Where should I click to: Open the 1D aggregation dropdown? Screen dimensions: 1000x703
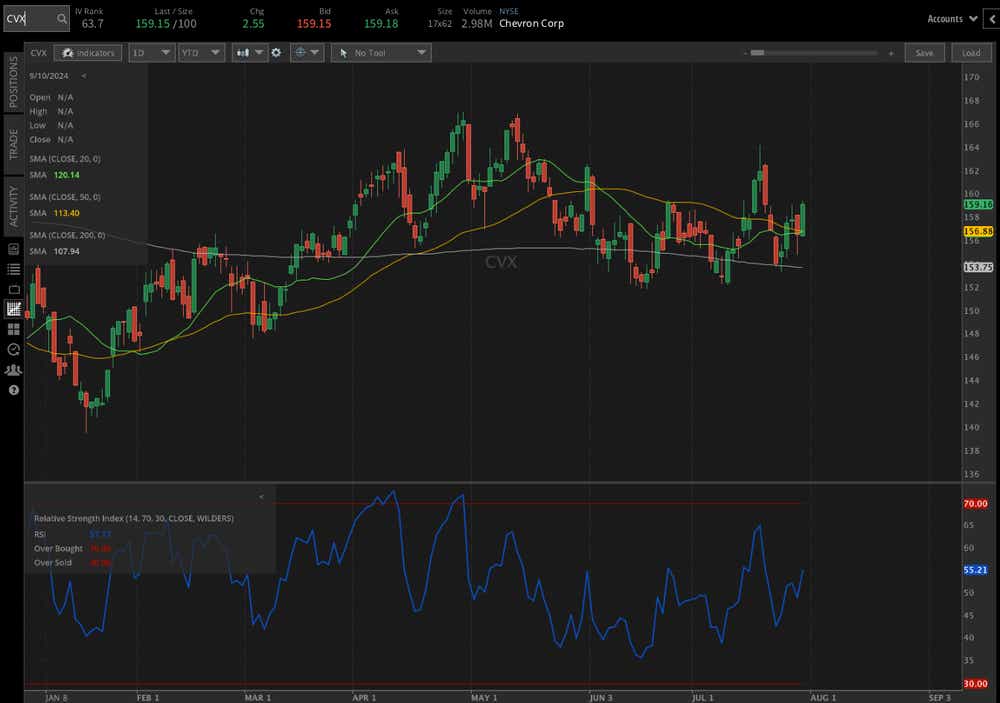(151, 53)
